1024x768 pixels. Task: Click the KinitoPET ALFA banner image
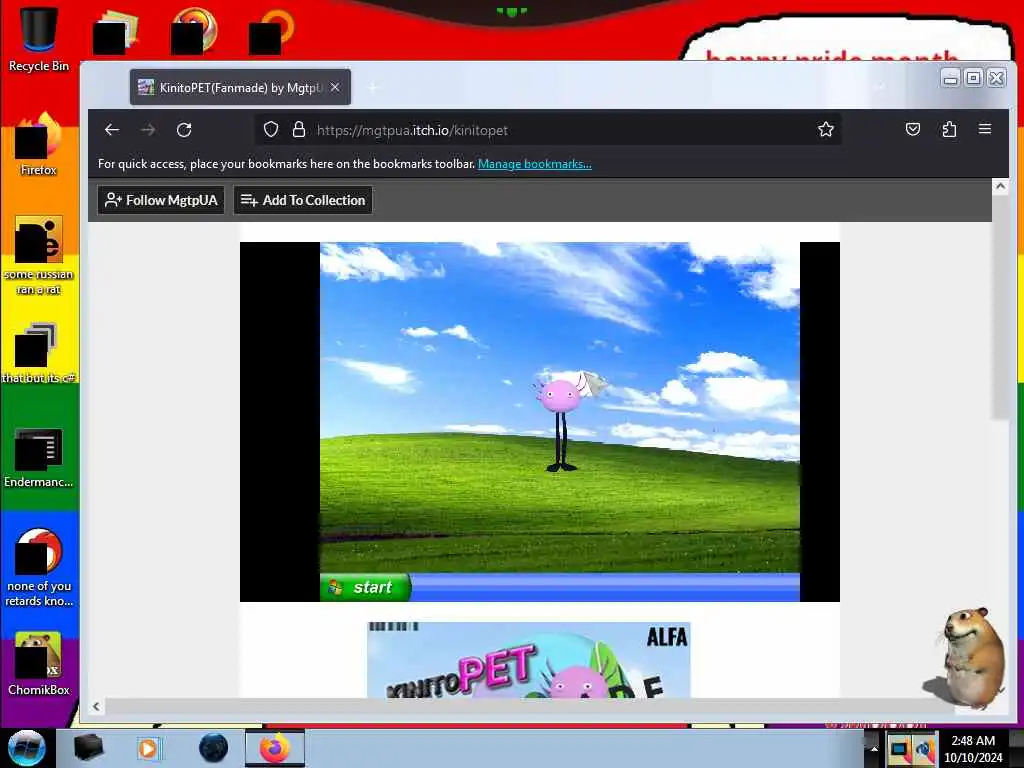528,660
